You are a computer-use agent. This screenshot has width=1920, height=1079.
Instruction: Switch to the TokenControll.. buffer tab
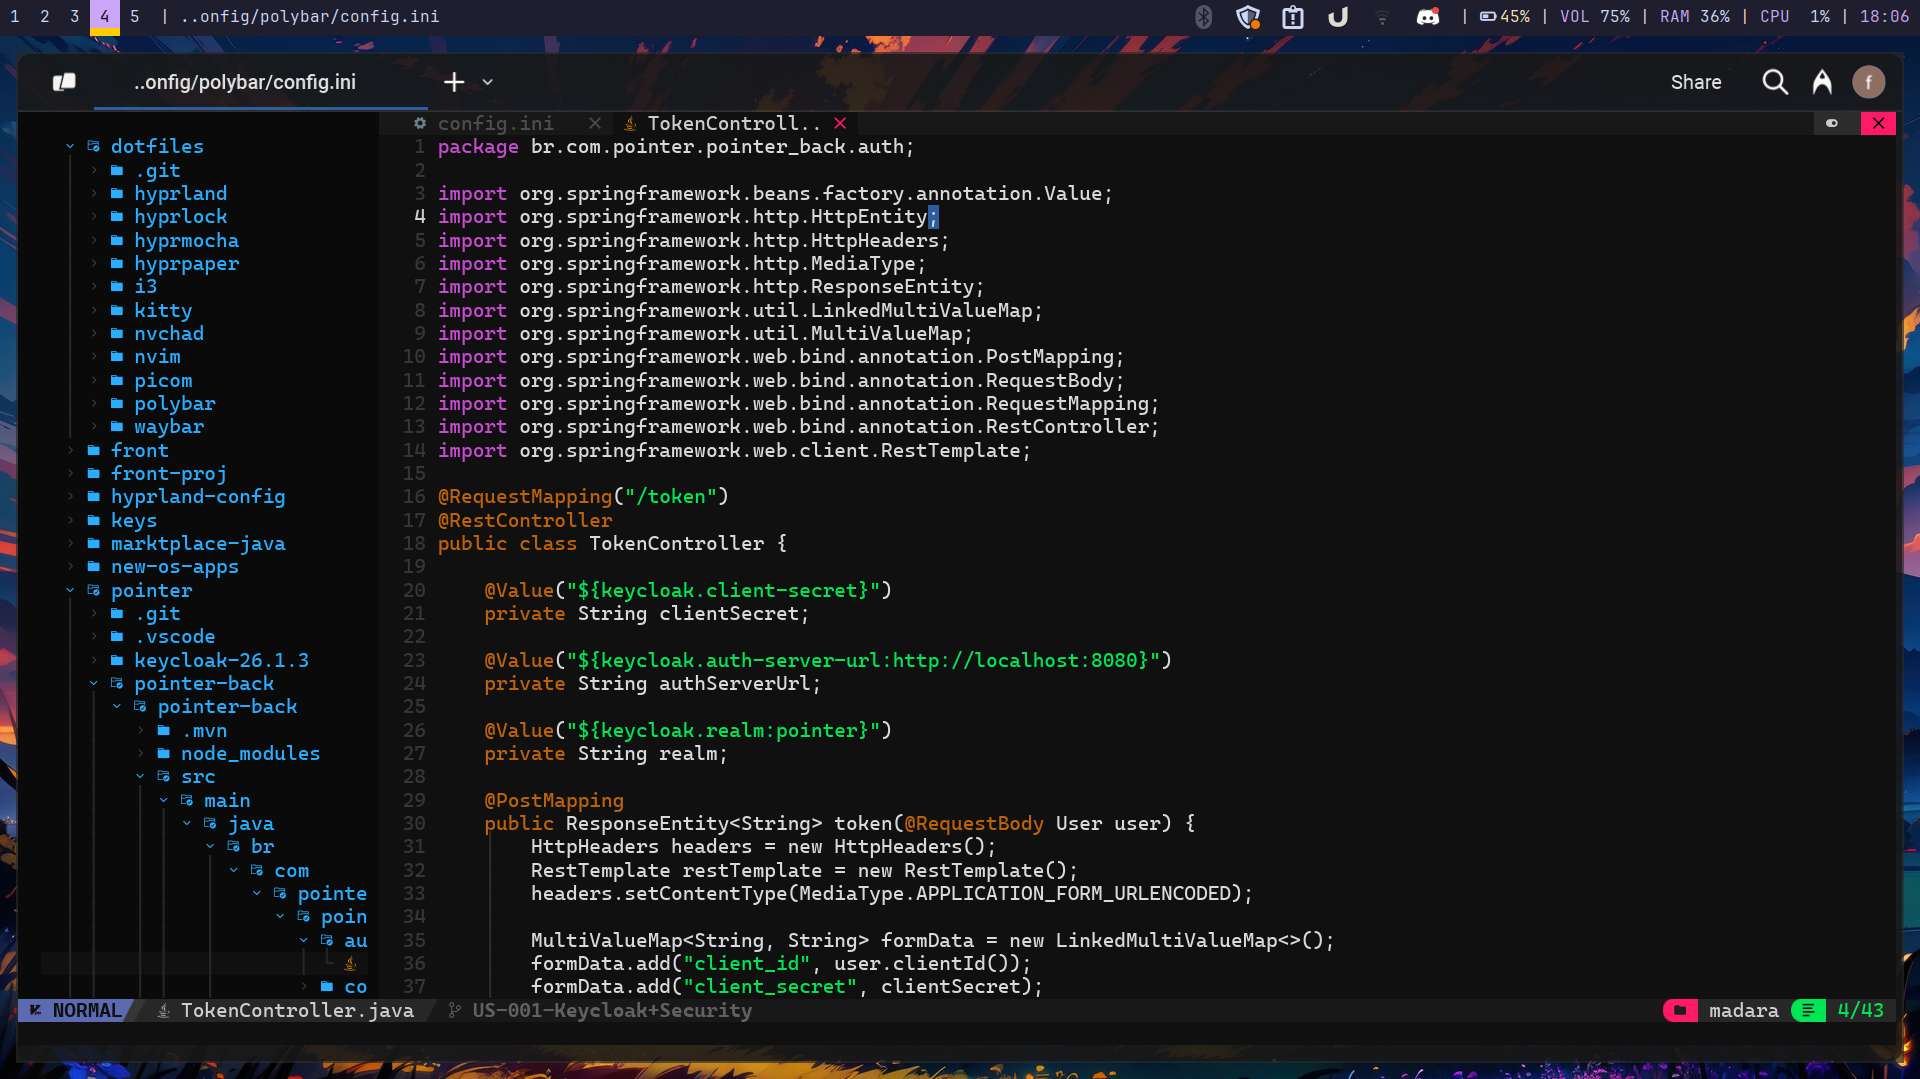[x=734, y=123]
